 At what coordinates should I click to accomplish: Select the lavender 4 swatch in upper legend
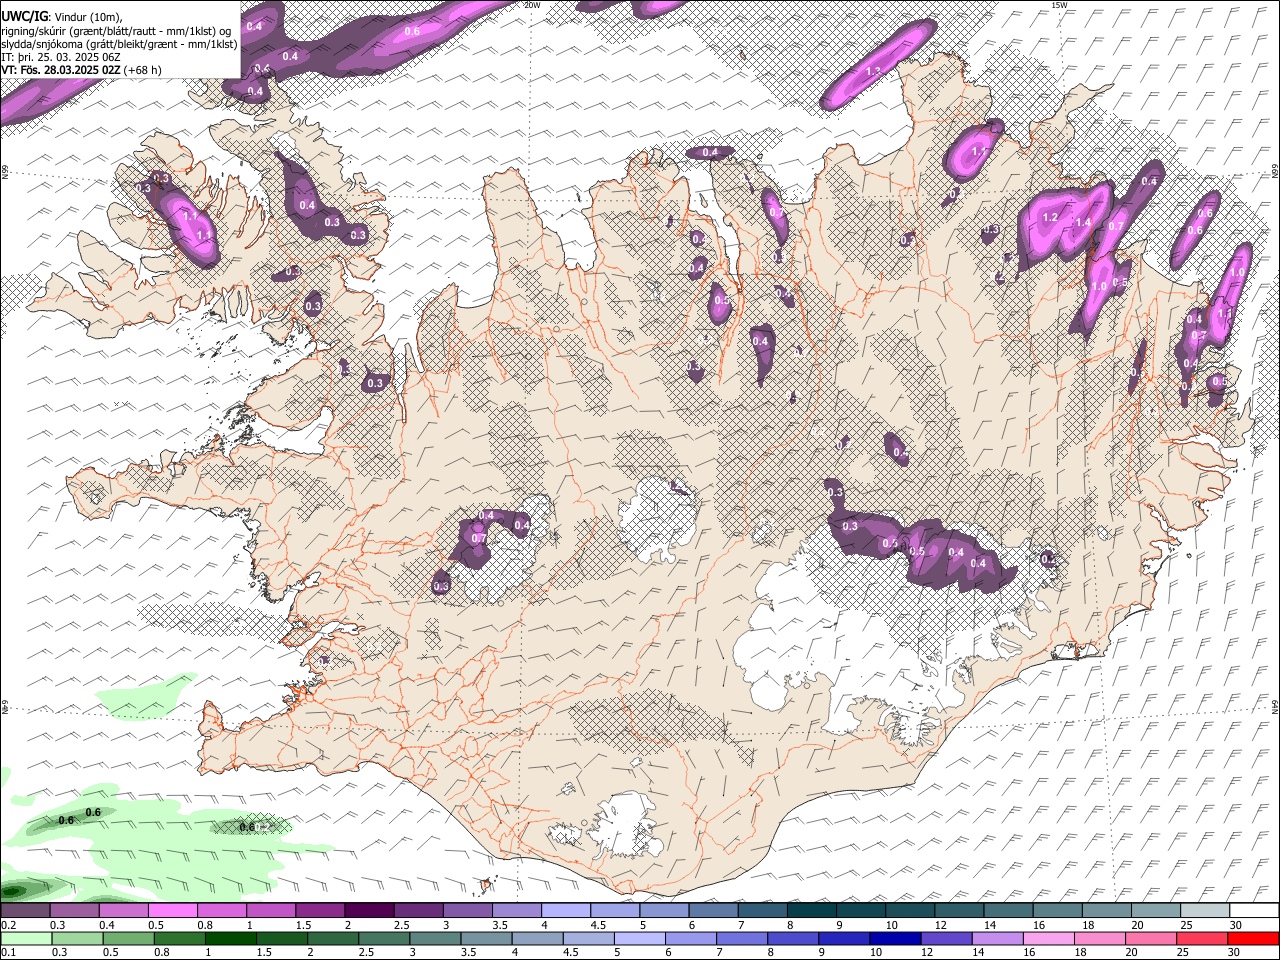[566, 910]
